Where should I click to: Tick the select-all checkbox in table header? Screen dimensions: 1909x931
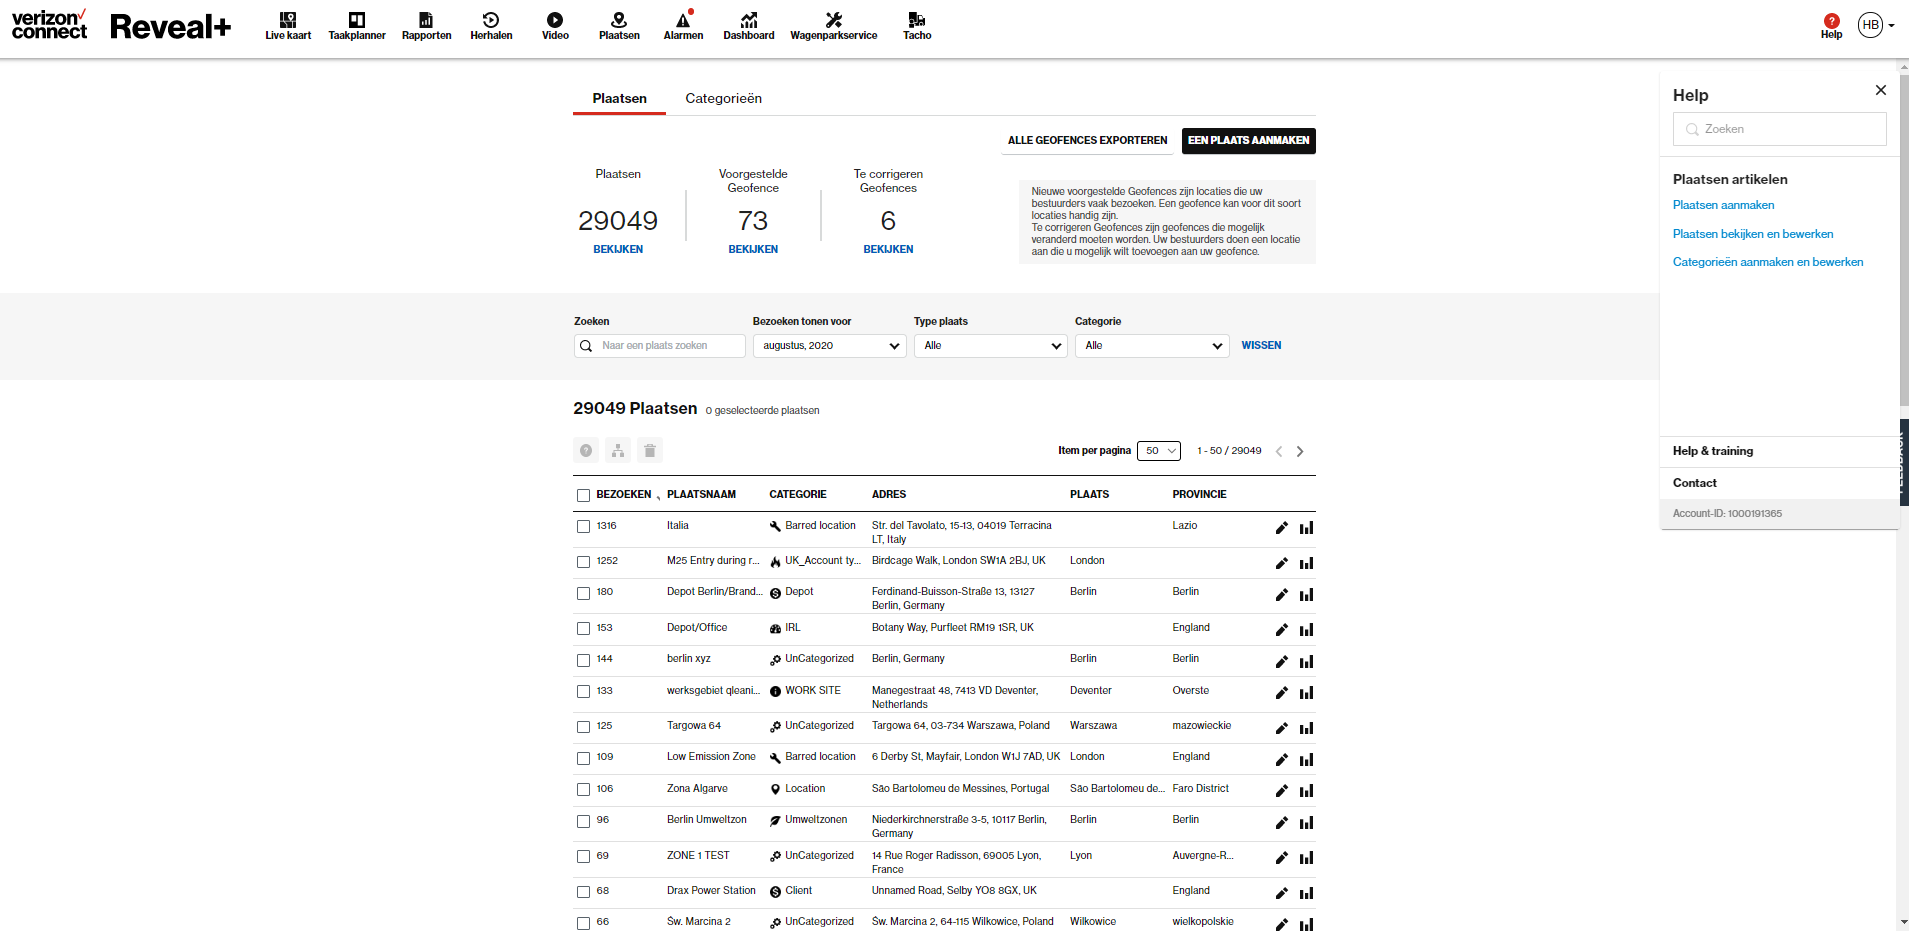point(583,495)
